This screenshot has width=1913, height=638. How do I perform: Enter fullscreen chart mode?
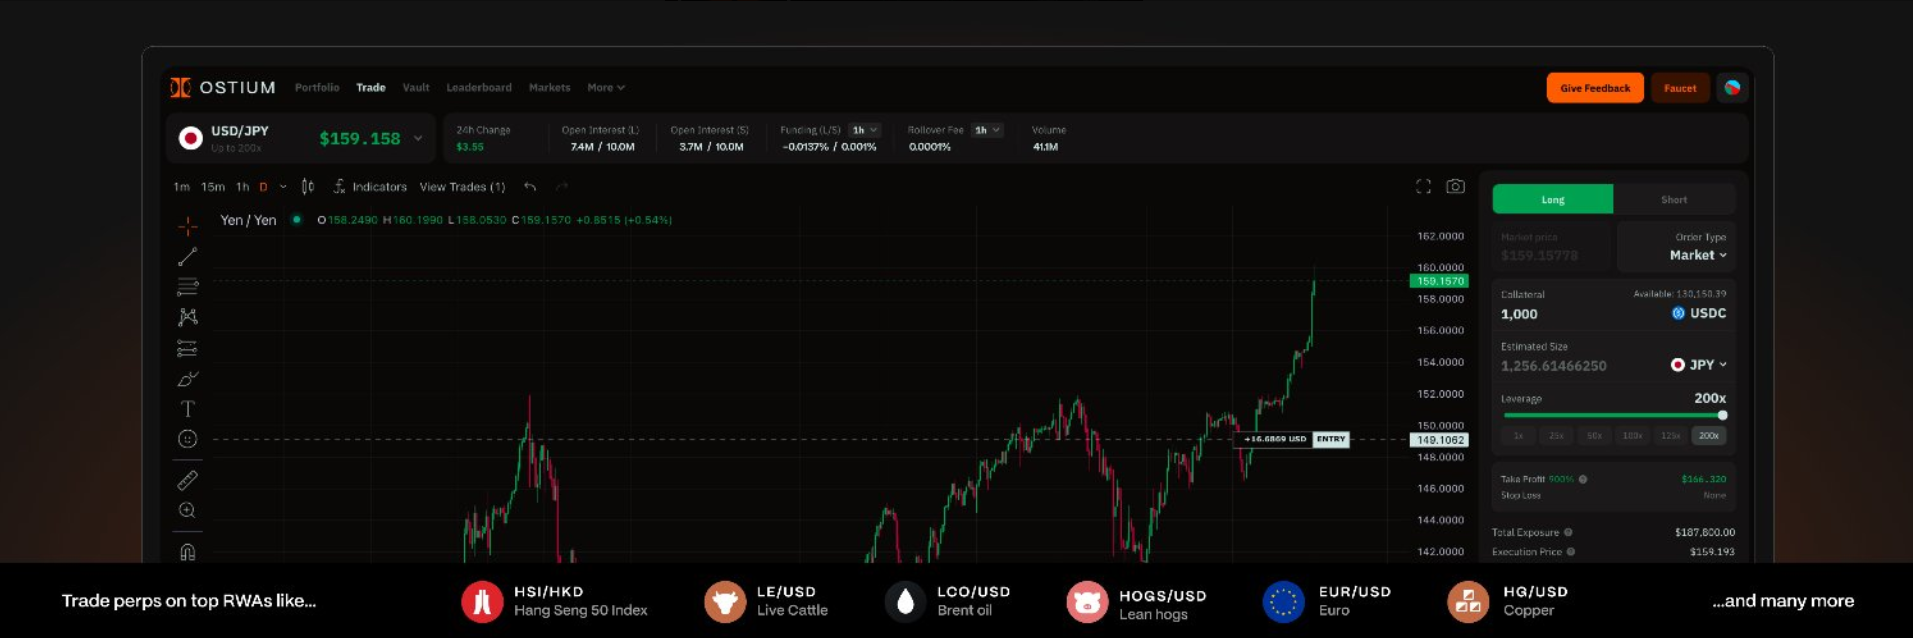(1423, 187)
